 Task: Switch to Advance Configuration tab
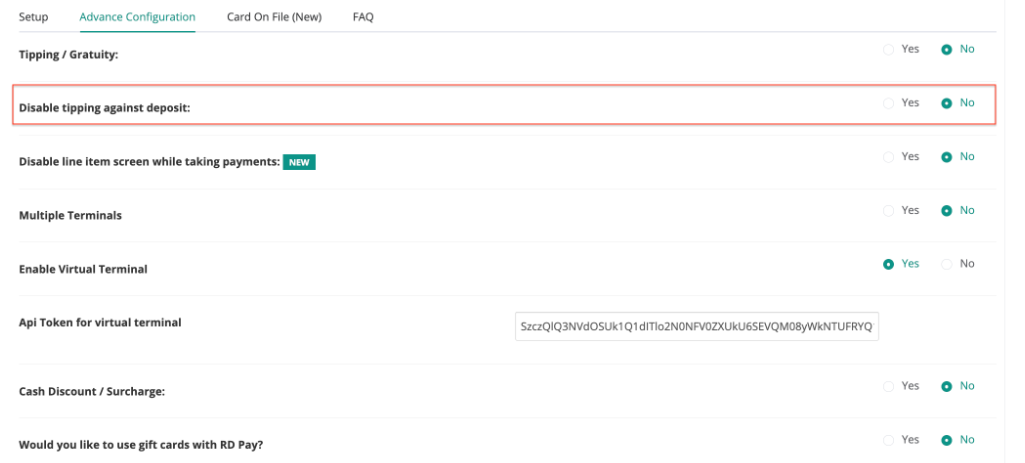[137, 17]
